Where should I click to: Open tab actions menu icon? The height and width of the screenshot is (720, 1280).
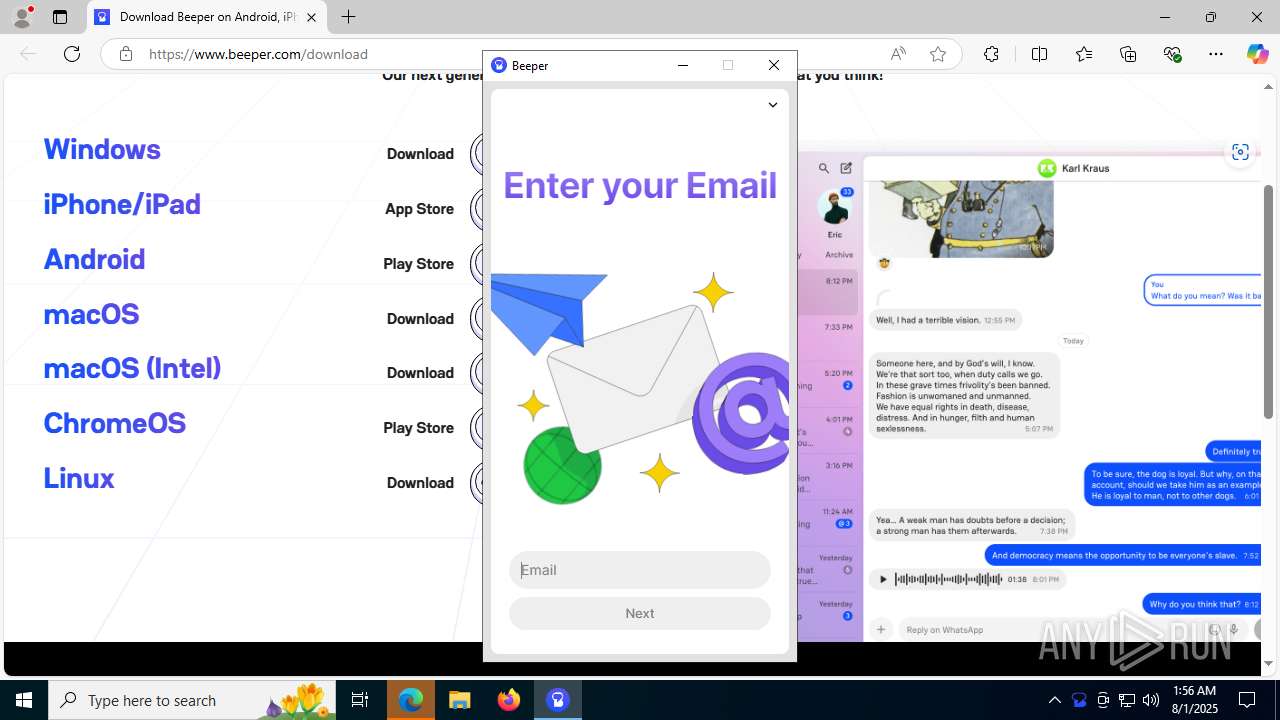click(x=60, y=17)
